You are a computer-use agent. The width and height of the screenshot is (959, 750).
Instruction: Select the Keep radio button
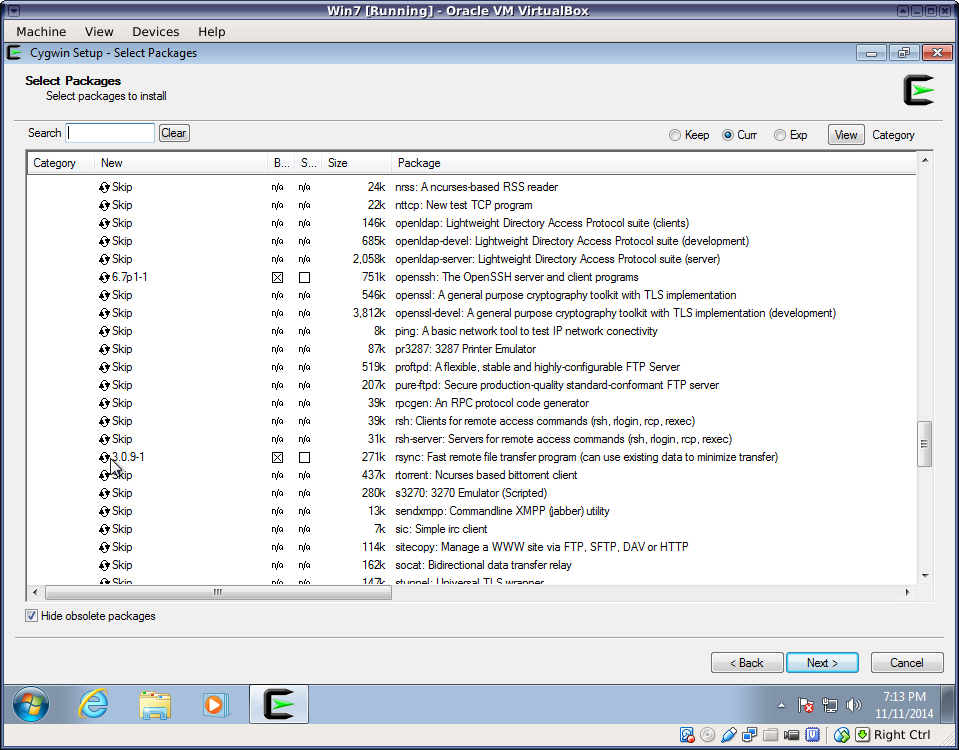675,135
